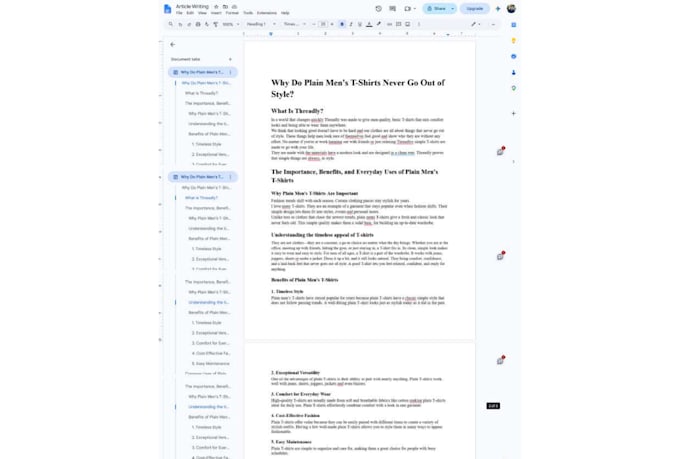
Task: Open the Tools menu
Action: coord(248,13)
